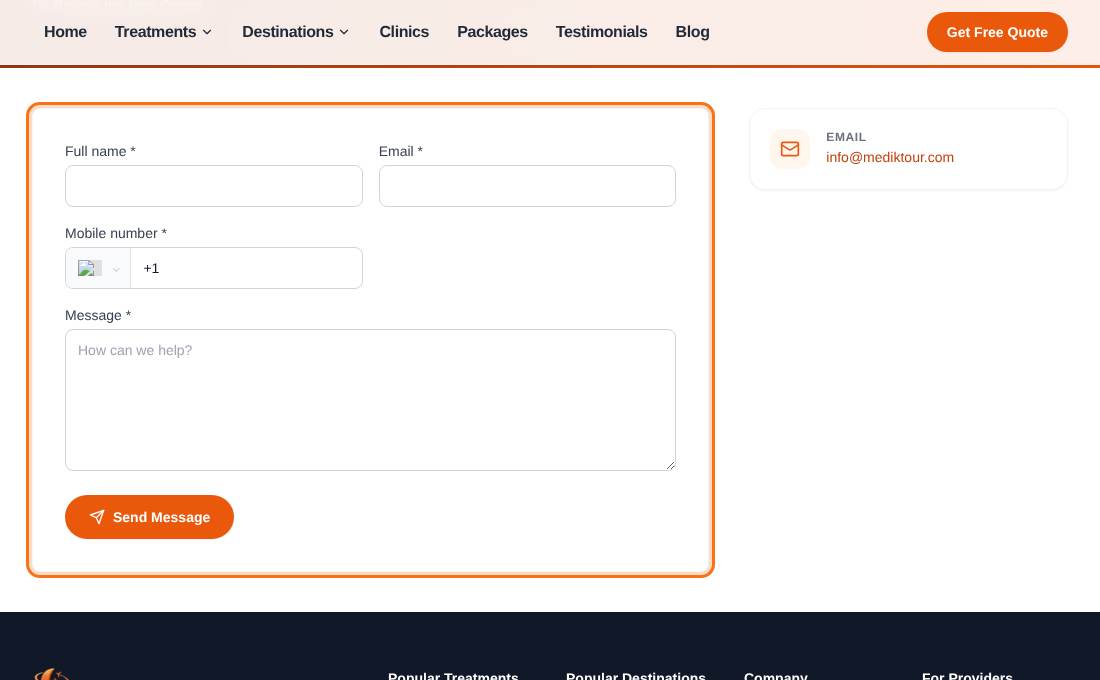
Task: Go to the Clinics page
Action: point(404,32)
